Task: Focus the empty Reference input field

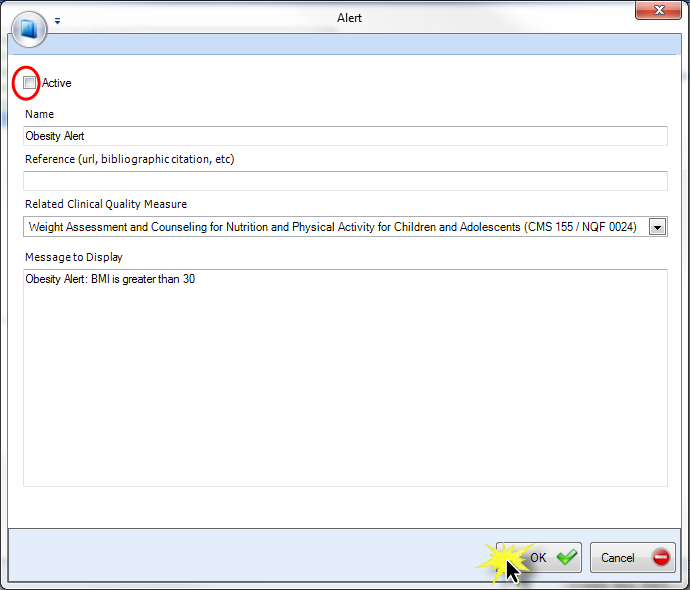Action: 344,181
